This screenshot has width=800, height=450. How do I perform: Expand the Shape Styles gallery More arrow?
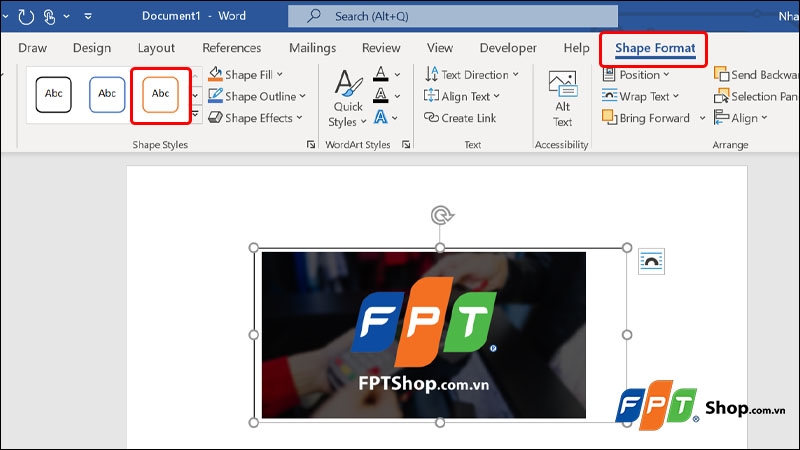coord(195,115)
